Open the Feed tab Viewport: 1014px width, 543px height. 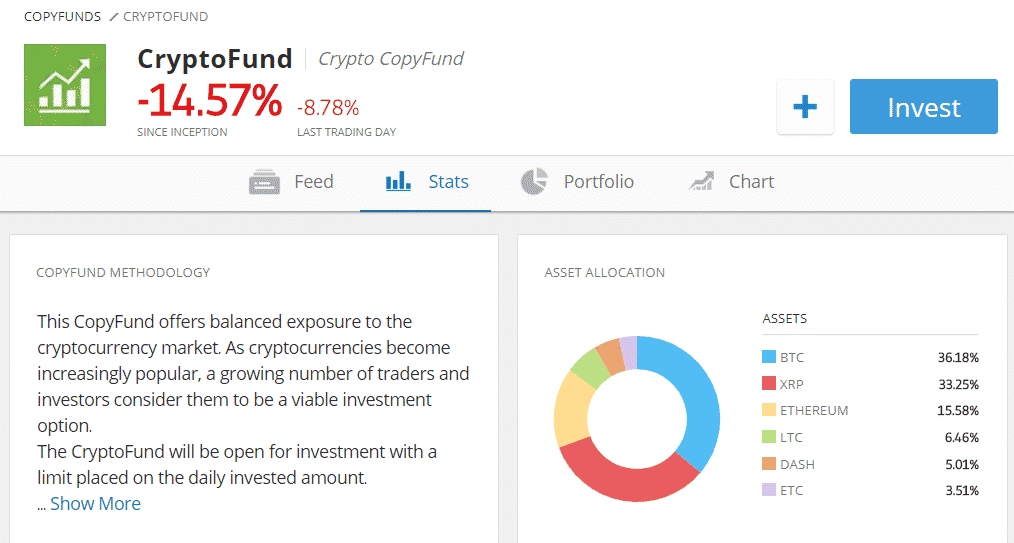313,182
